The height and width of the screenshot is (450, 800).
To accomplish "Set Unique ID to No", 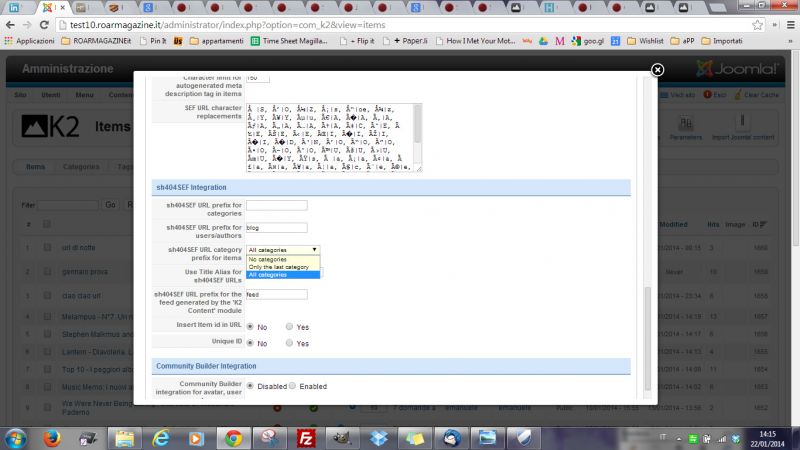I will click(x=250, y=343).
